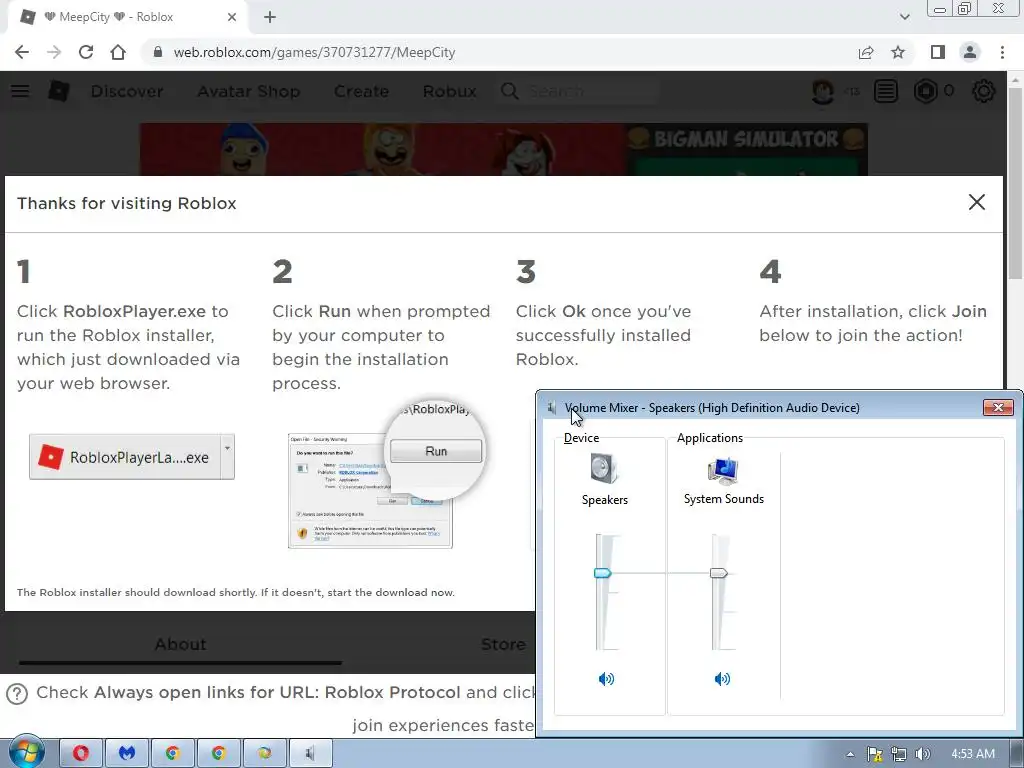Viewport: 1024px width, 768px height.
Task: Click the System Sounds volume slider handle
Action: (x=718, y=573)
